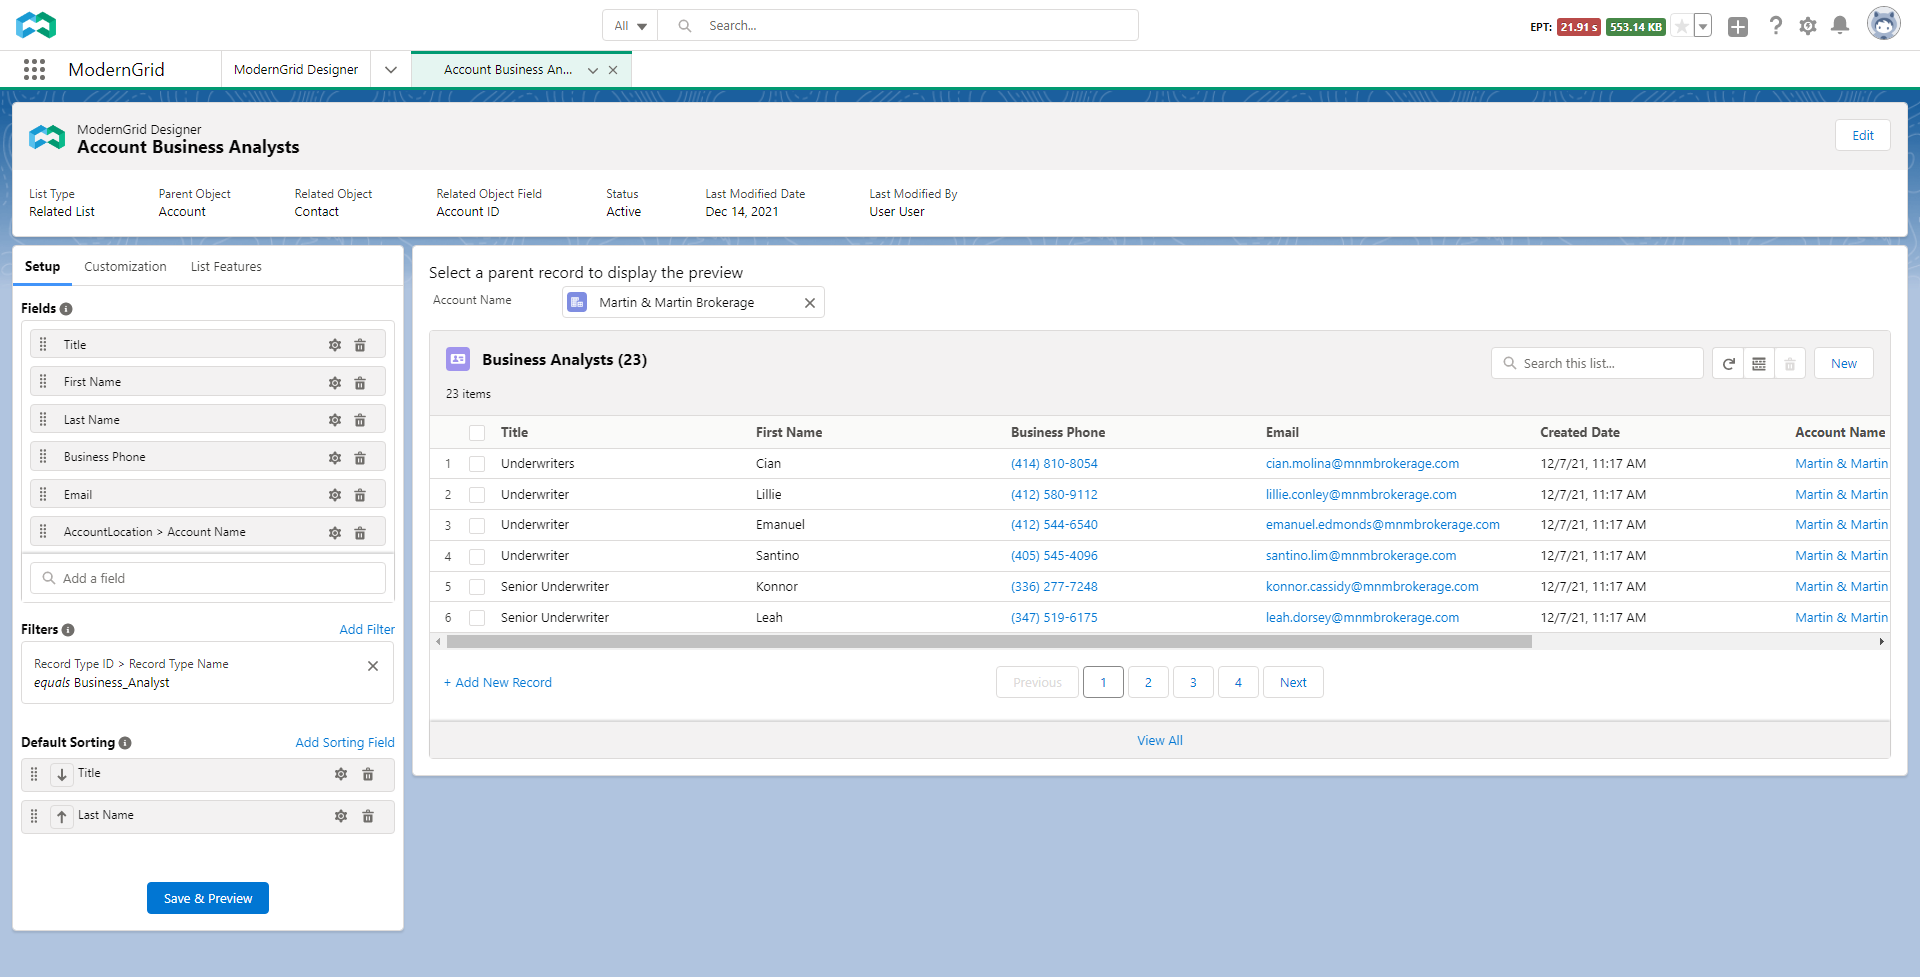Open the Setup gear in header
Screen dimensions: 1920x977
[1808, 26]
